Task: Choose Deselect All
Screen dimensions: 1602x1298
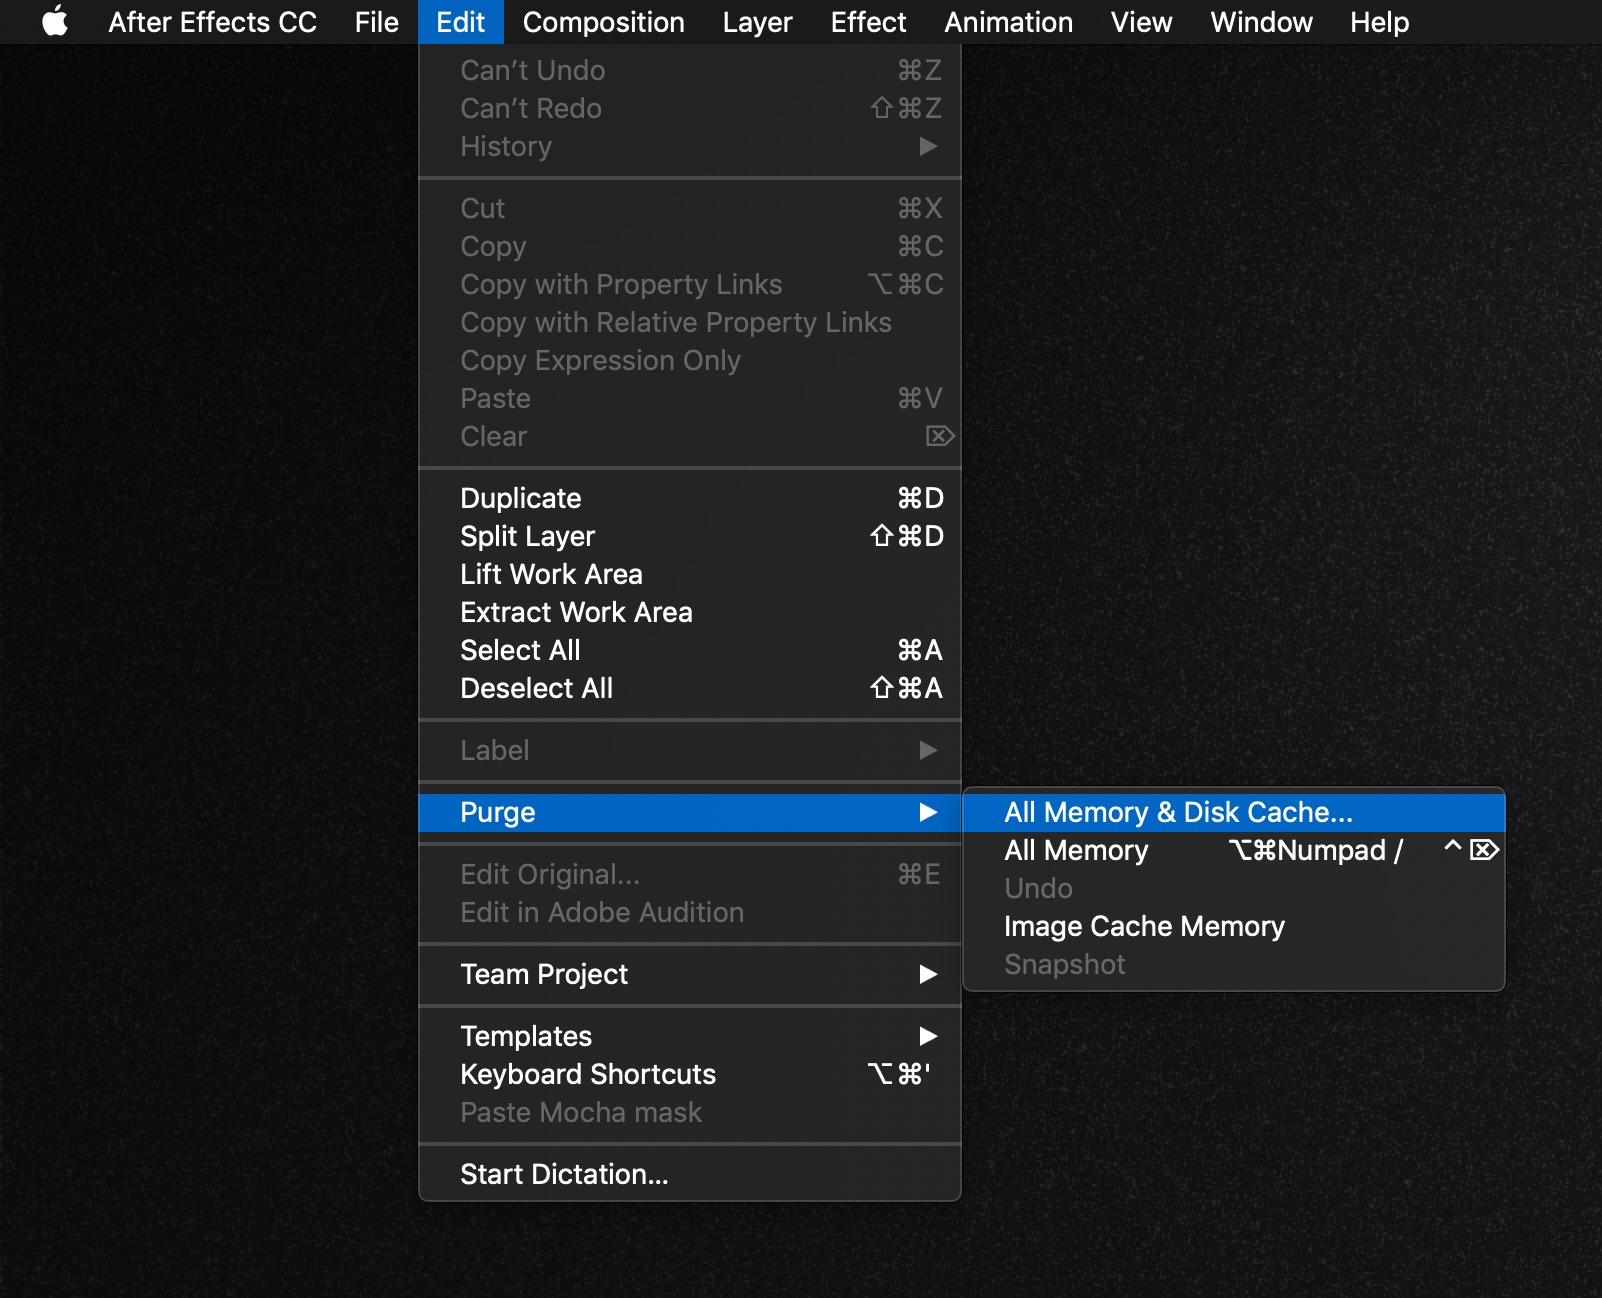Action: (690, 688)
